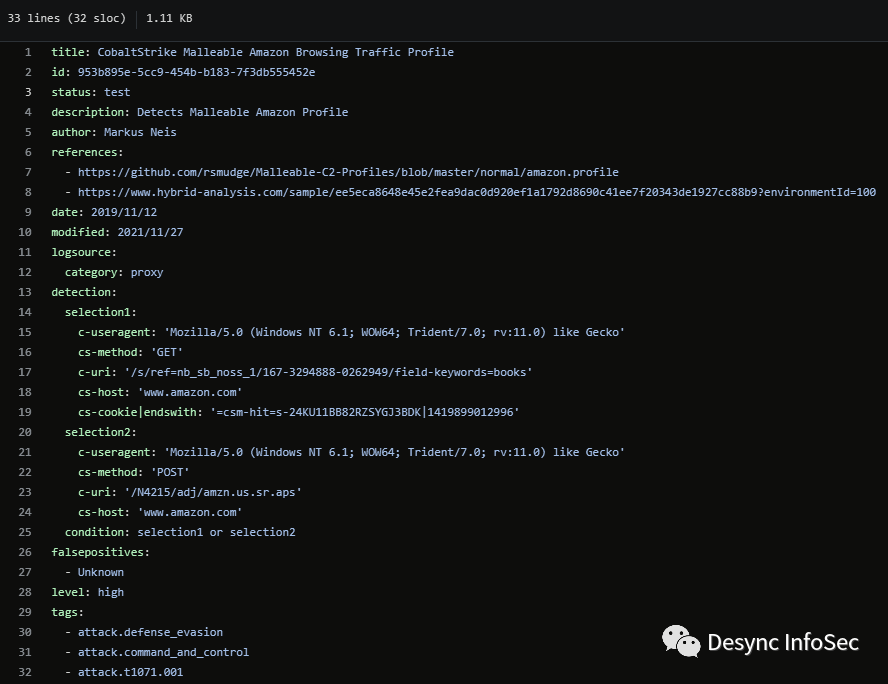Click the c-uri value ending 'field-keywords=books'
The width and height of the screenshot is (888, 684).
pyautogui.click(x=328, y=372)
